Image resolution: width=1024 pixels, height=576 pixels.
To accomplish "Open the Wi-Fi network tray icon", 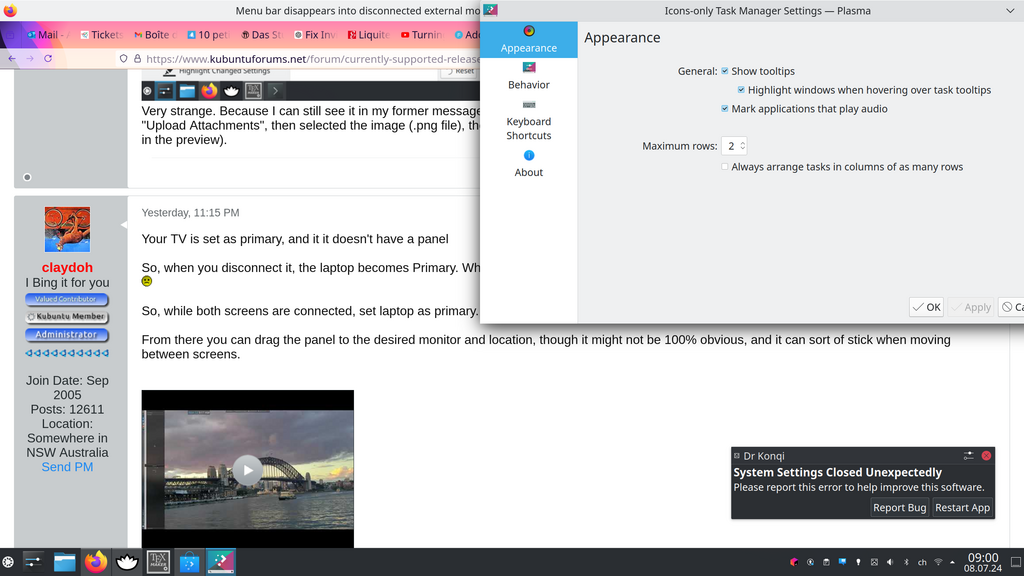I will pos(938,562).
